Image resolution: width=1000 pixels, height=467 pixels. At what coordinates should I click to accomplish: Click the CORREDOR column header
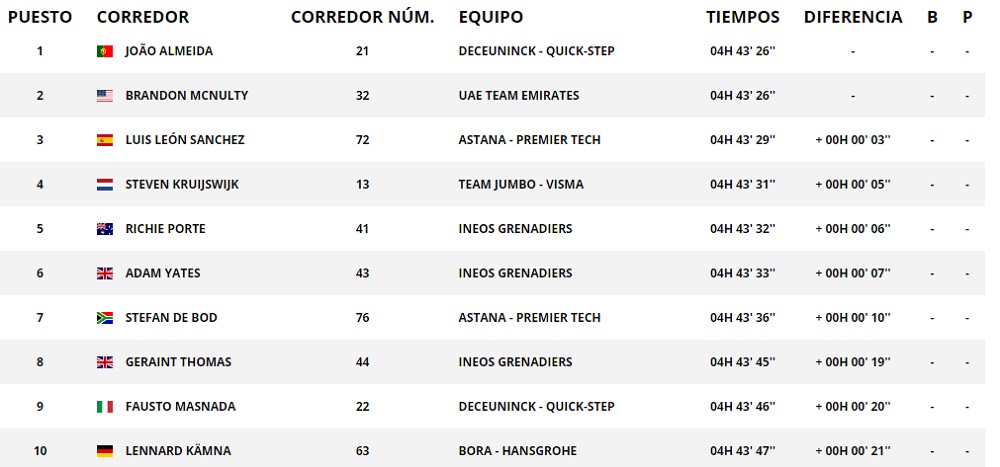(142, 17)
